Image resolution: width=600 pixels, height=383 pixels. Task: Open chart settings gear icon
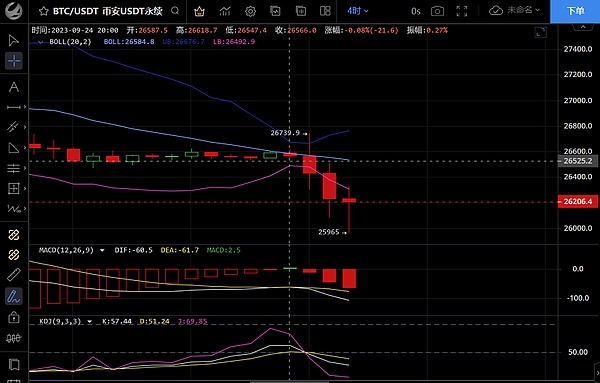click(250, 11)
